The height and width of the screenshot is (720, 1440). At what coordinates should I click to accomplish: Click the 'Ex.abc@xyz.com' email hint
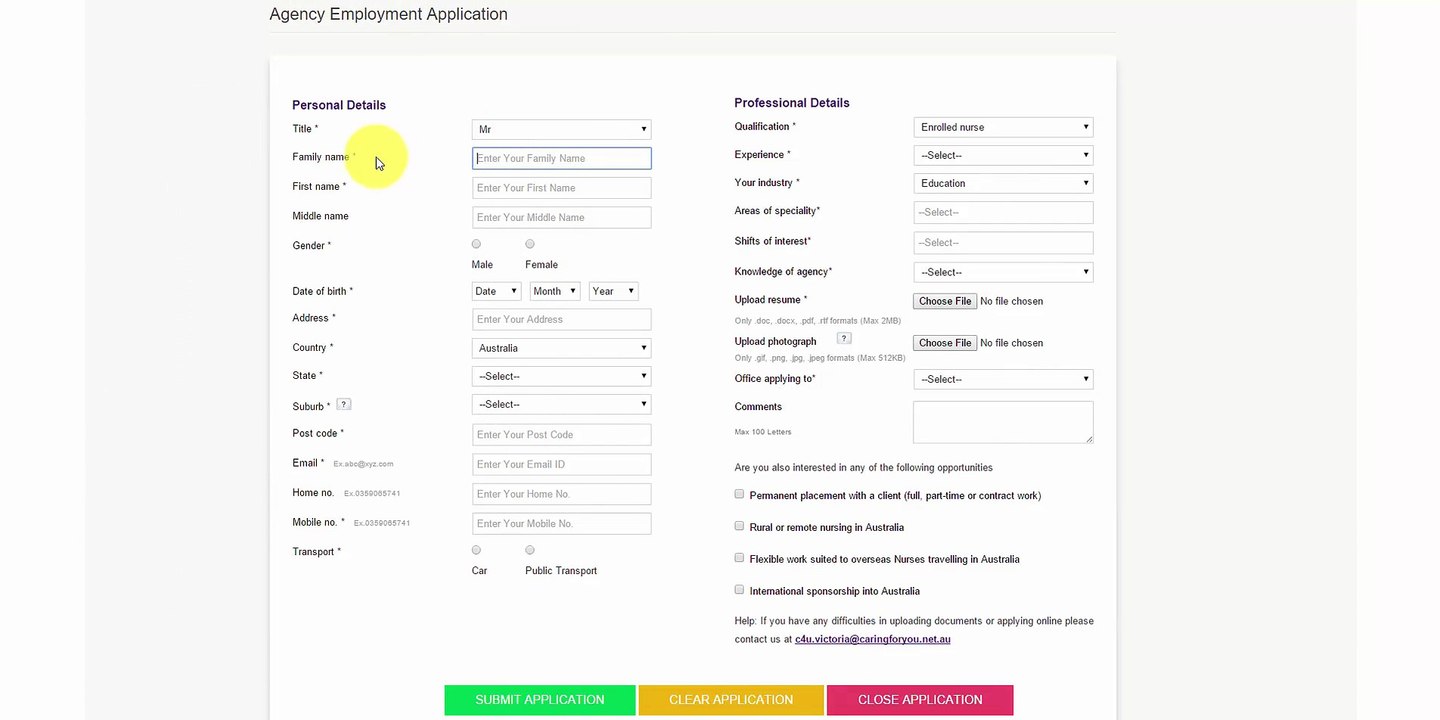363,464
